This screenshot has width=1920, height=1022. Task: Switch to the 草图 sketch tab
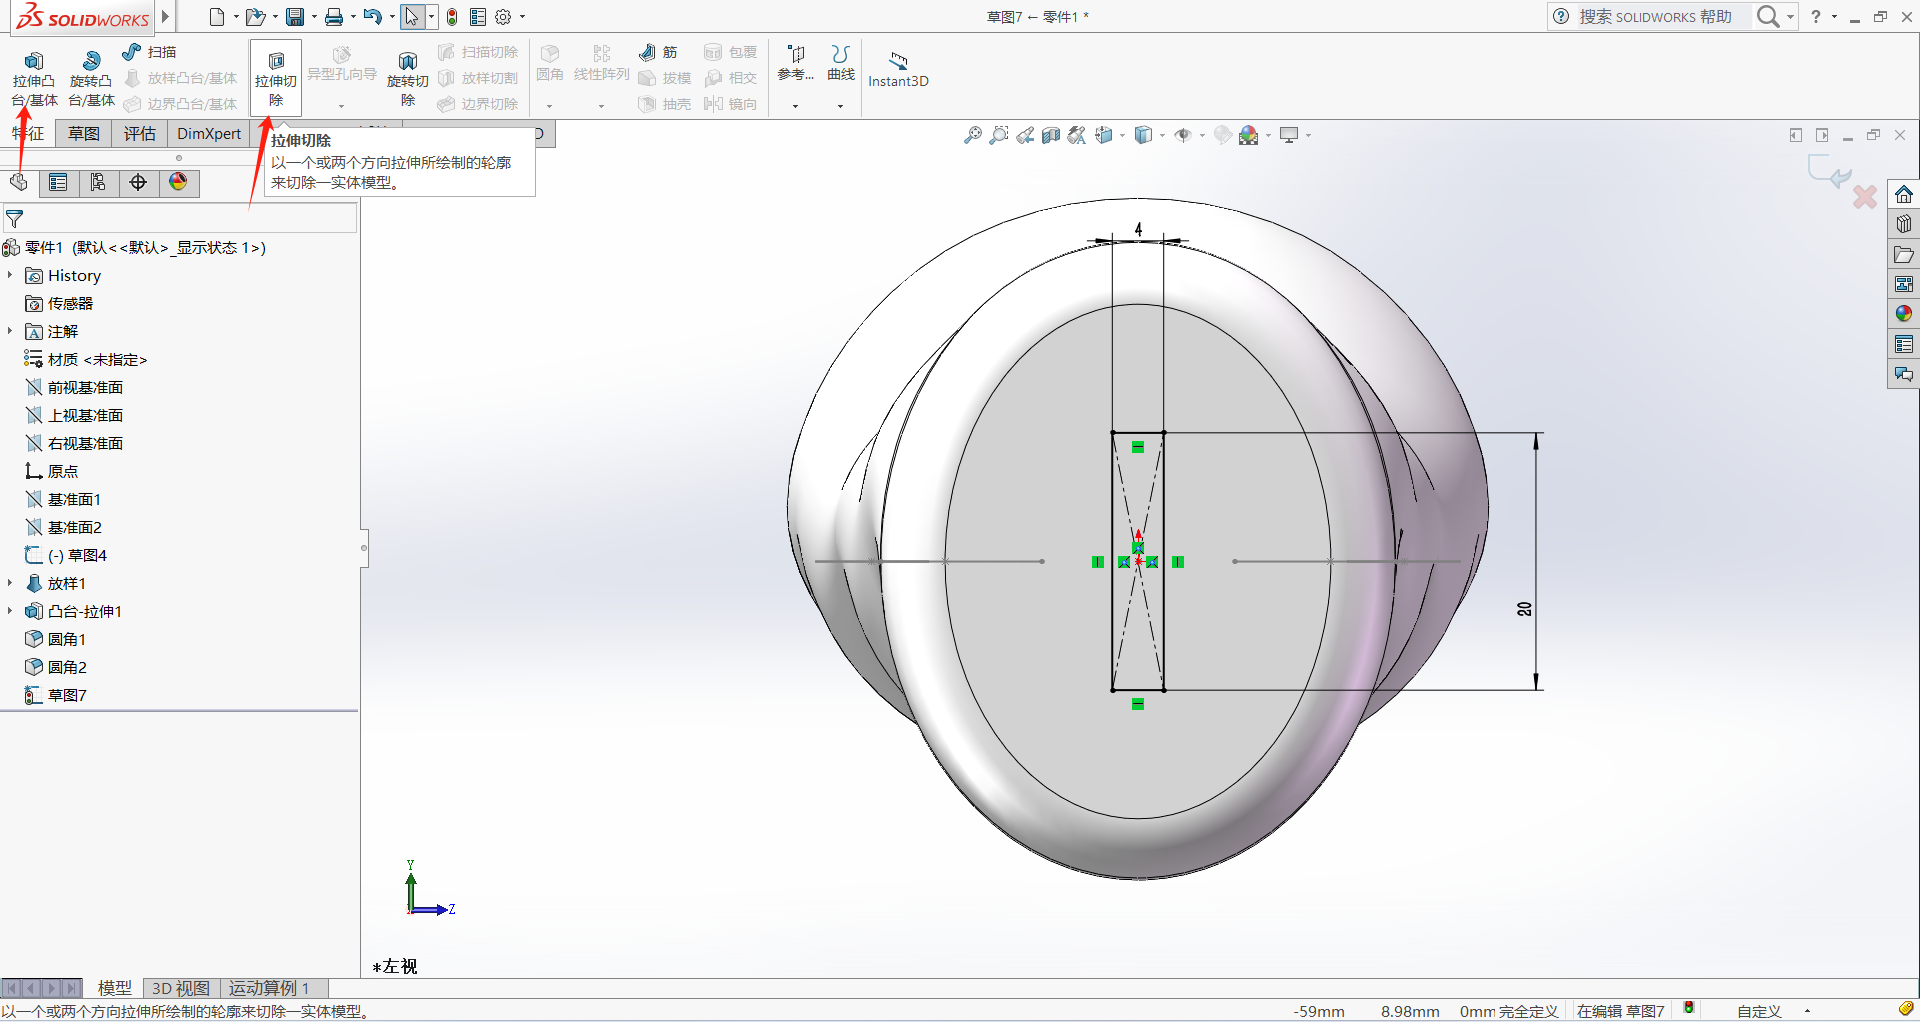click(84, 134)
